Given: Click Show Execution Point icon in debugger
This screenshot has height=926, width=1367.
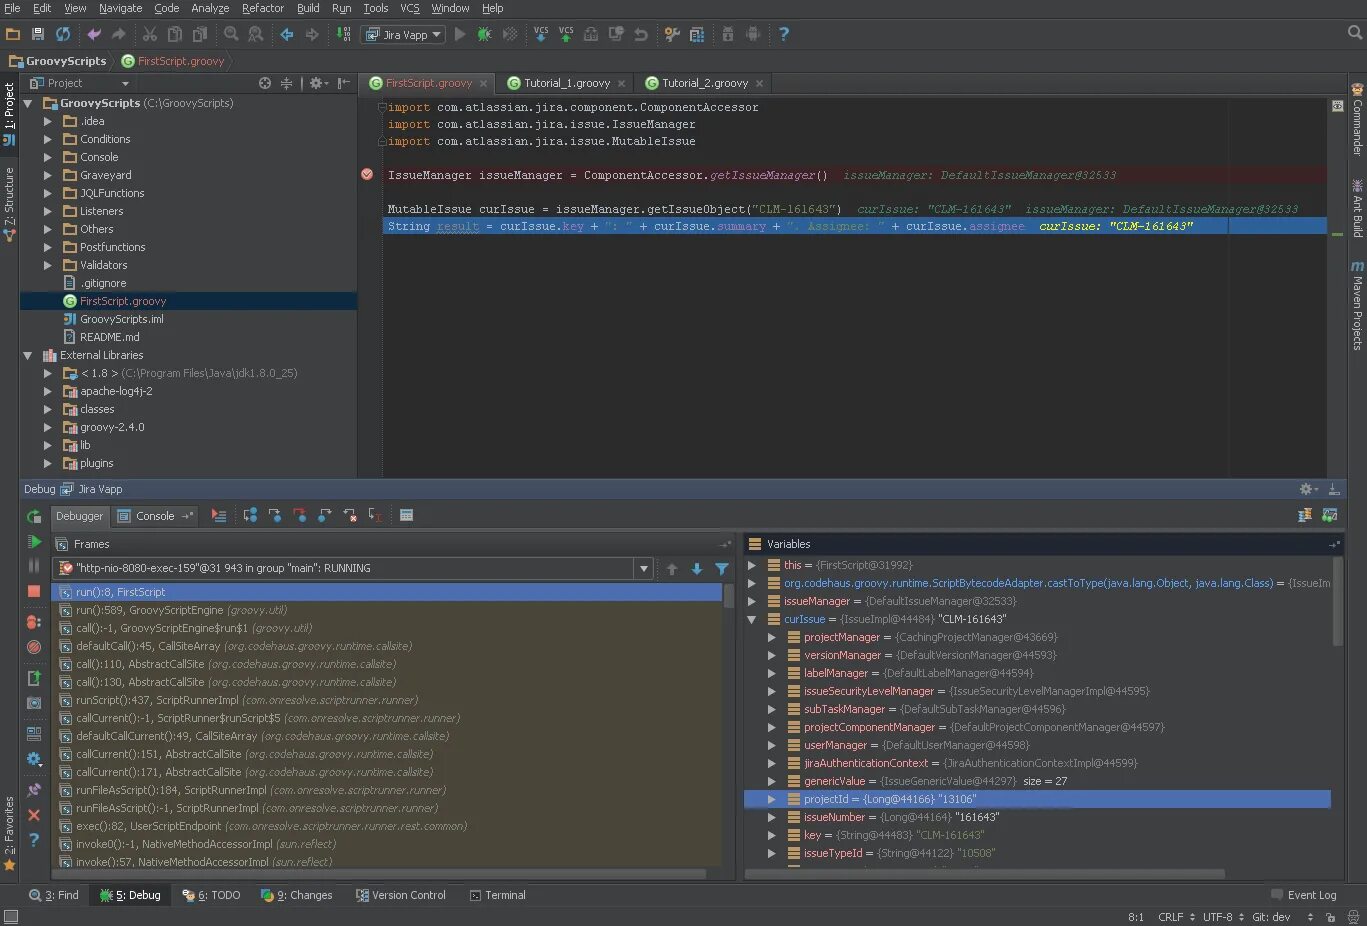Looking at the screenshot, I should [x=219, y=516].
